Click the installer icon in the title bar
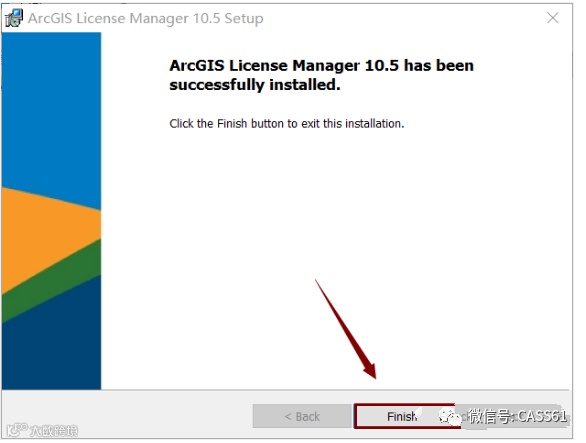The height and width of the screenshot is (443, 586). [14, 18]
